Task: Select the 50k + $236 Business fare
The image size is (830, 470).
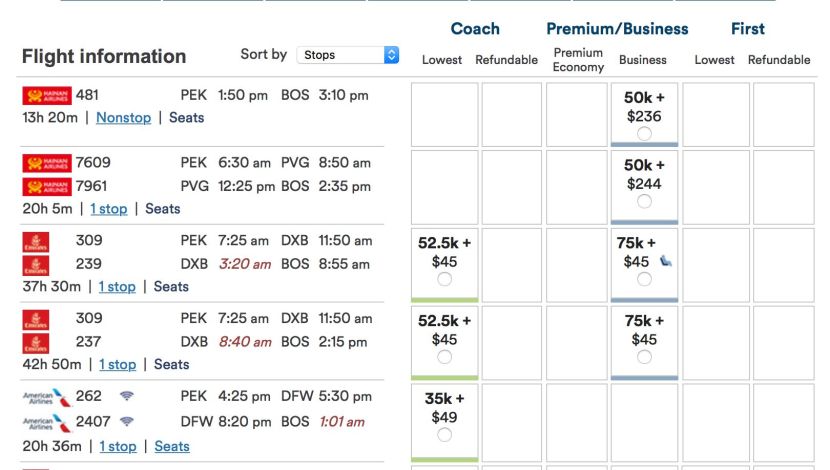Action: (x=644, y=133)
